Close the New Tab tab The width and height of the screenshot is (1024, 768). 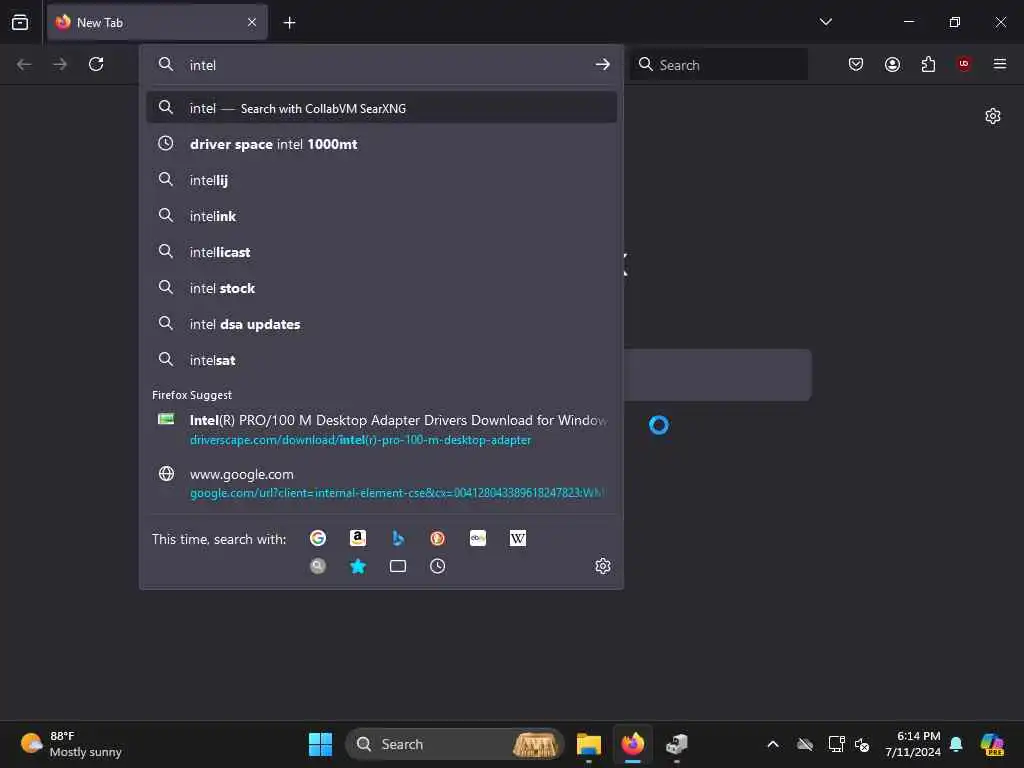252,22
